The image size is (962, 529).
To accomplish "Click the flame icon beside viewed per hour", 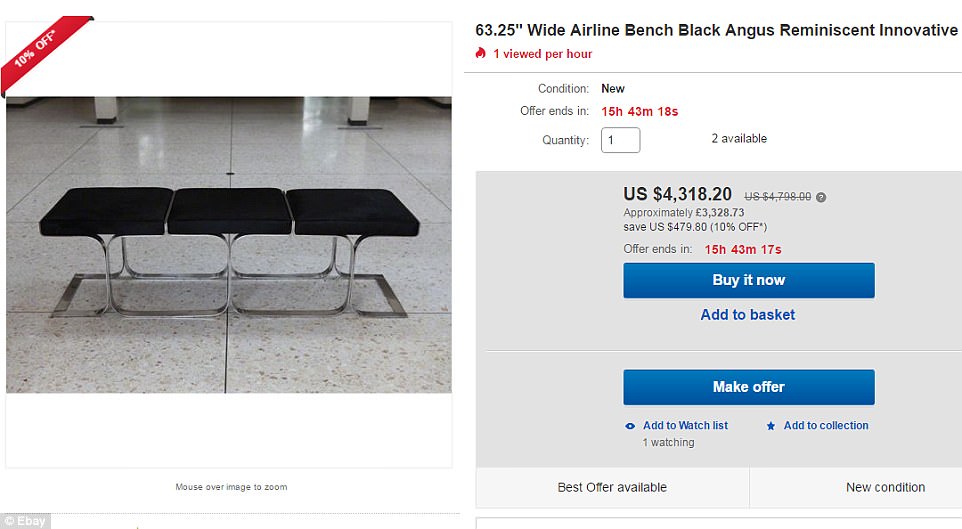I will click(481, 53).
